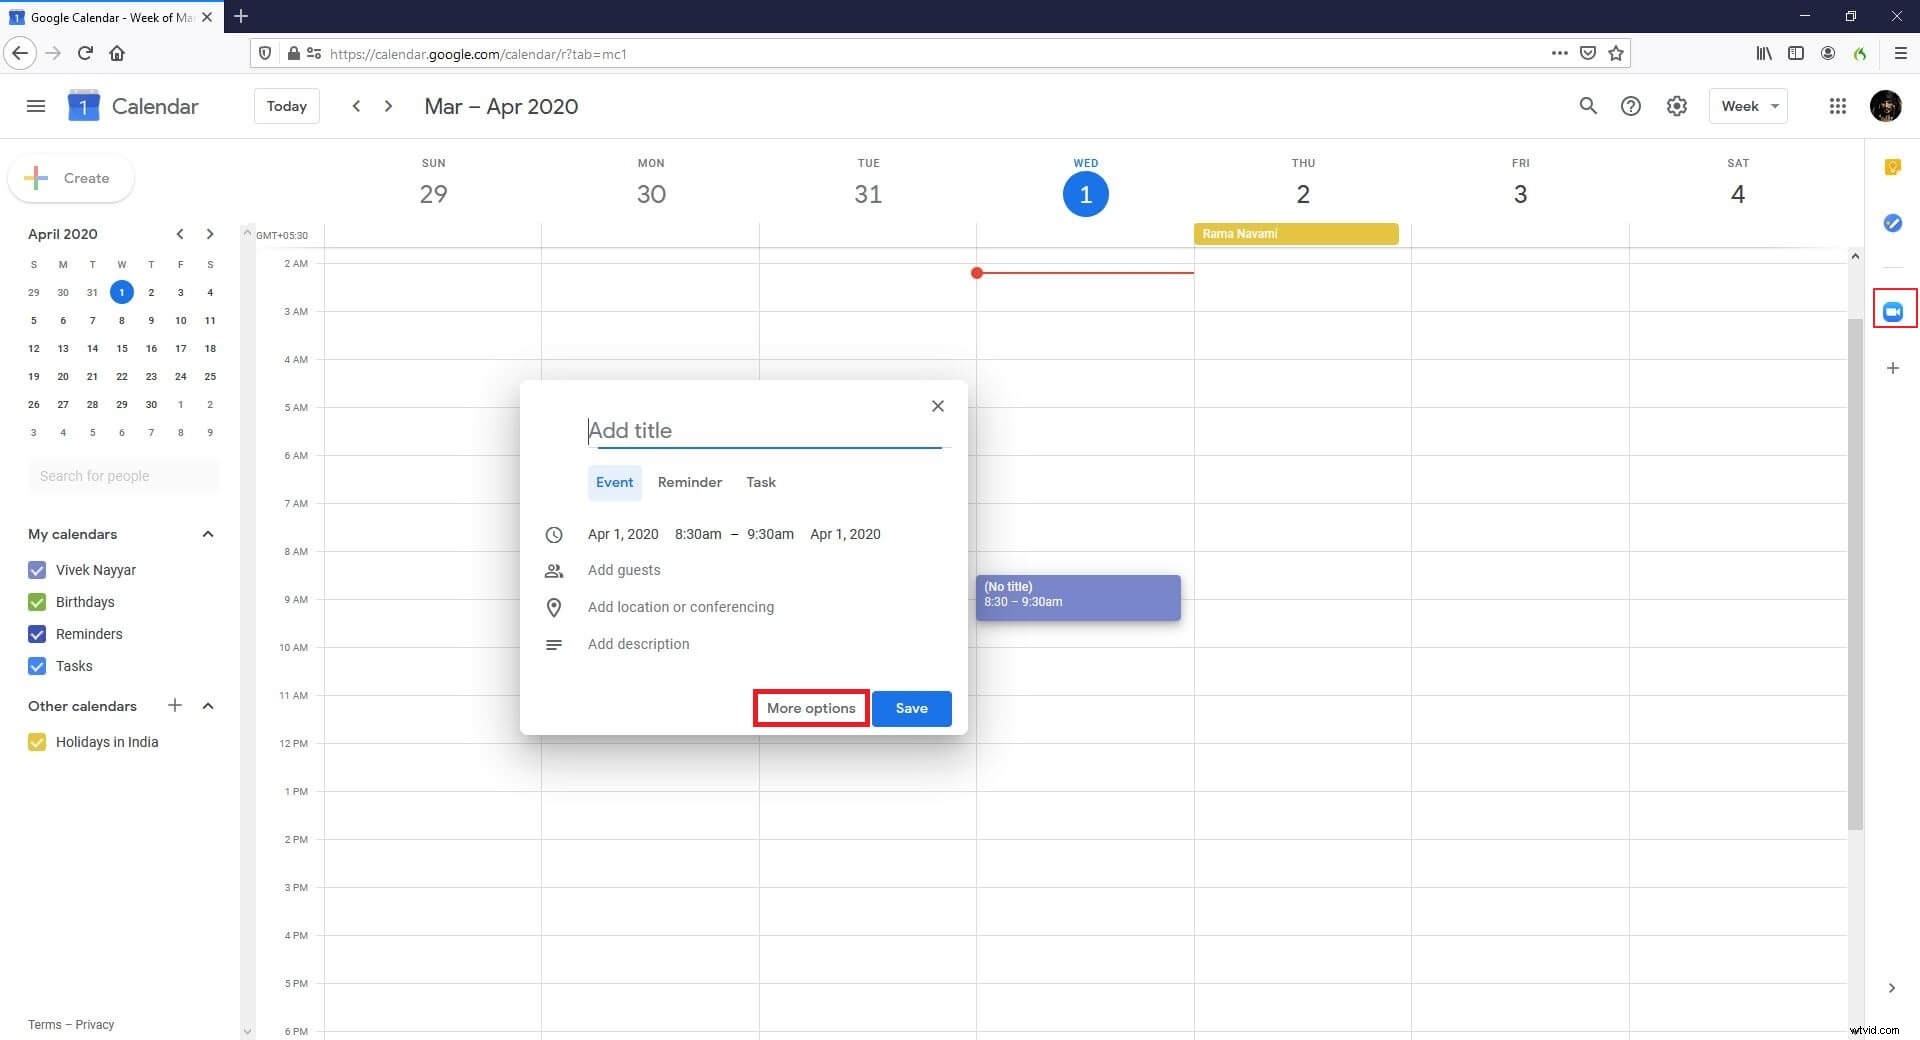The height and width of the screenshot is (1040, 1920).
Task: Disable the Reminders calendar
Action: coord(37,634)
